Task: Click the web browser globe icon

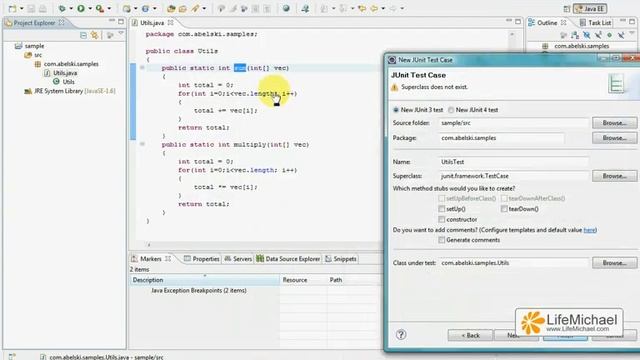Action: coord(286,8)
